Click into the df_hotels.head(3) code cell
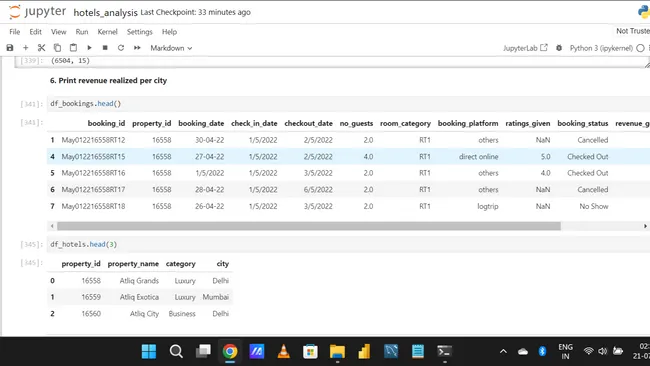 point(348,244)
